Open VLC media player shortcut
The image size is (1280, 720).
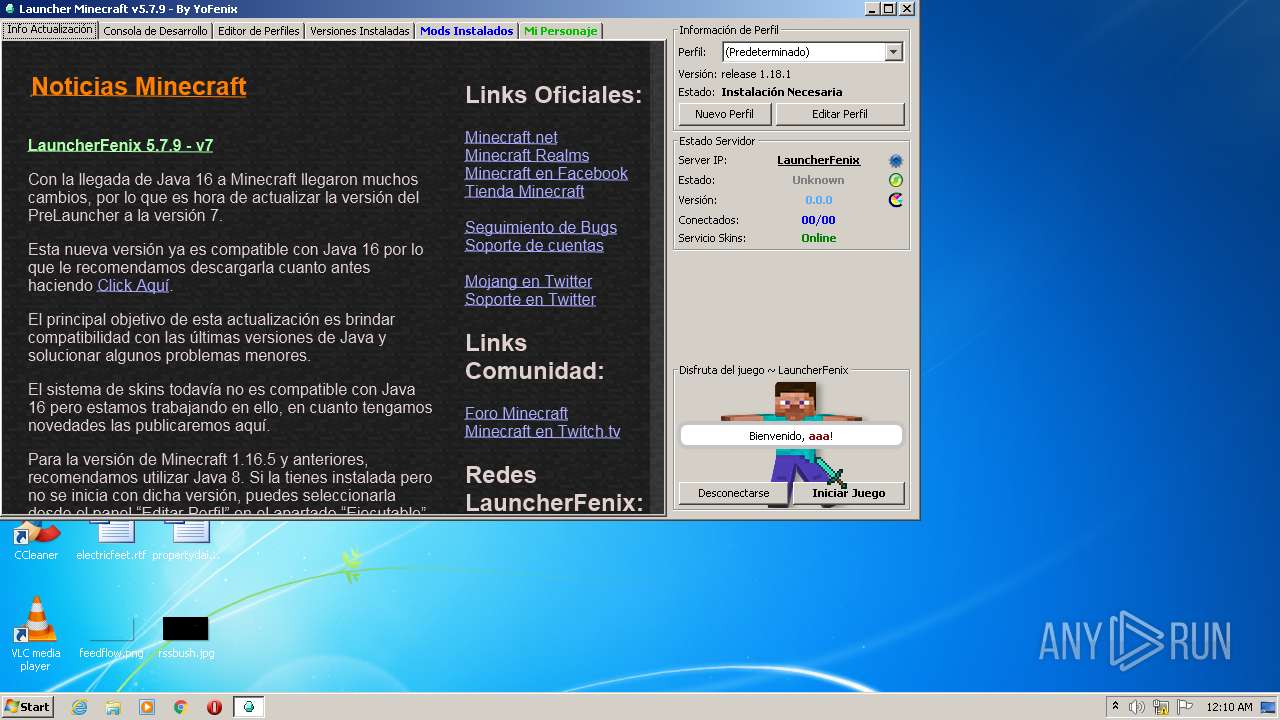click(36, 634)
